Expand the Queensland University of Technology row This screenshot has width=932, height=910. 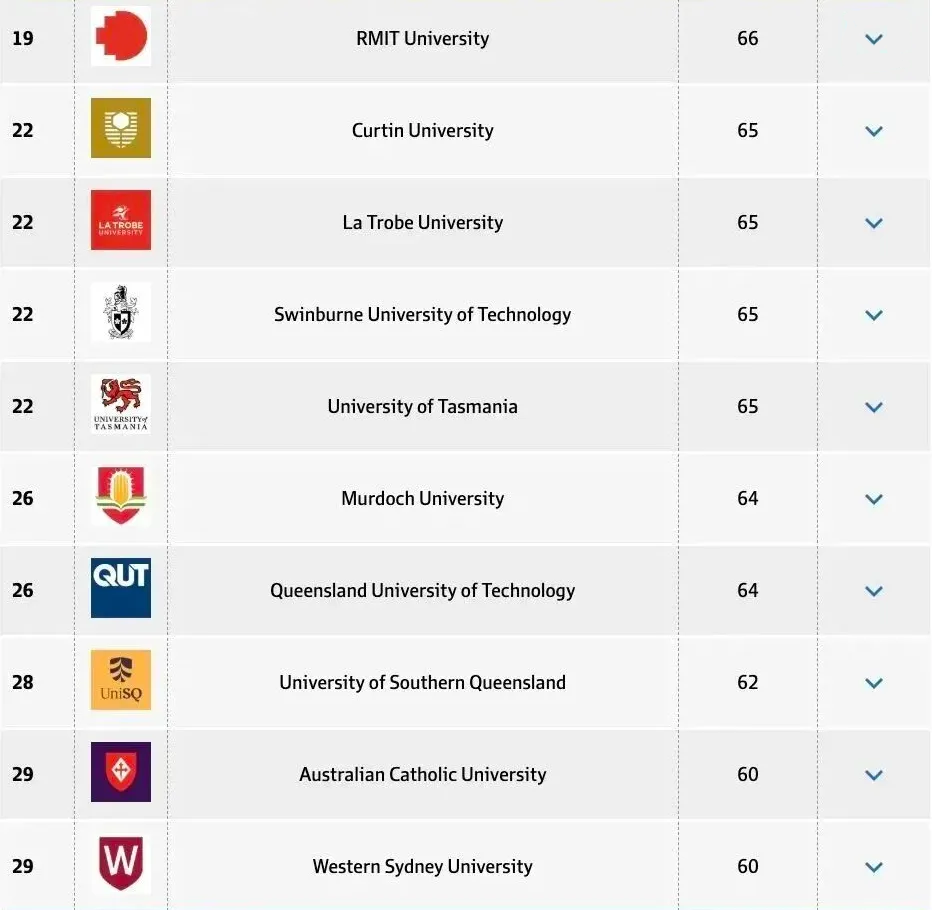tap(874, 592)
